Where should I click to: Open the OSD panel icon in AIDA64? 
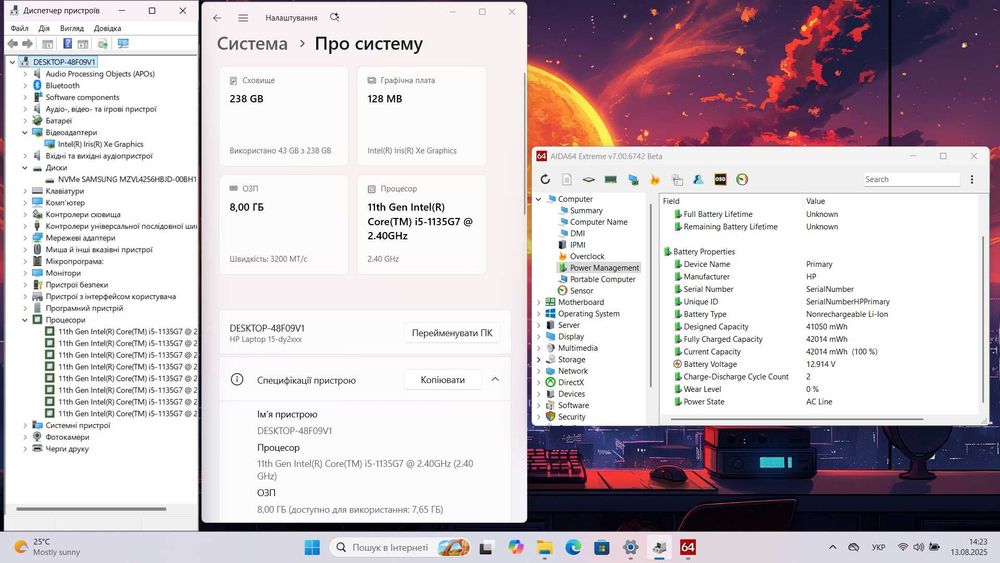click(x=720, y=180)
